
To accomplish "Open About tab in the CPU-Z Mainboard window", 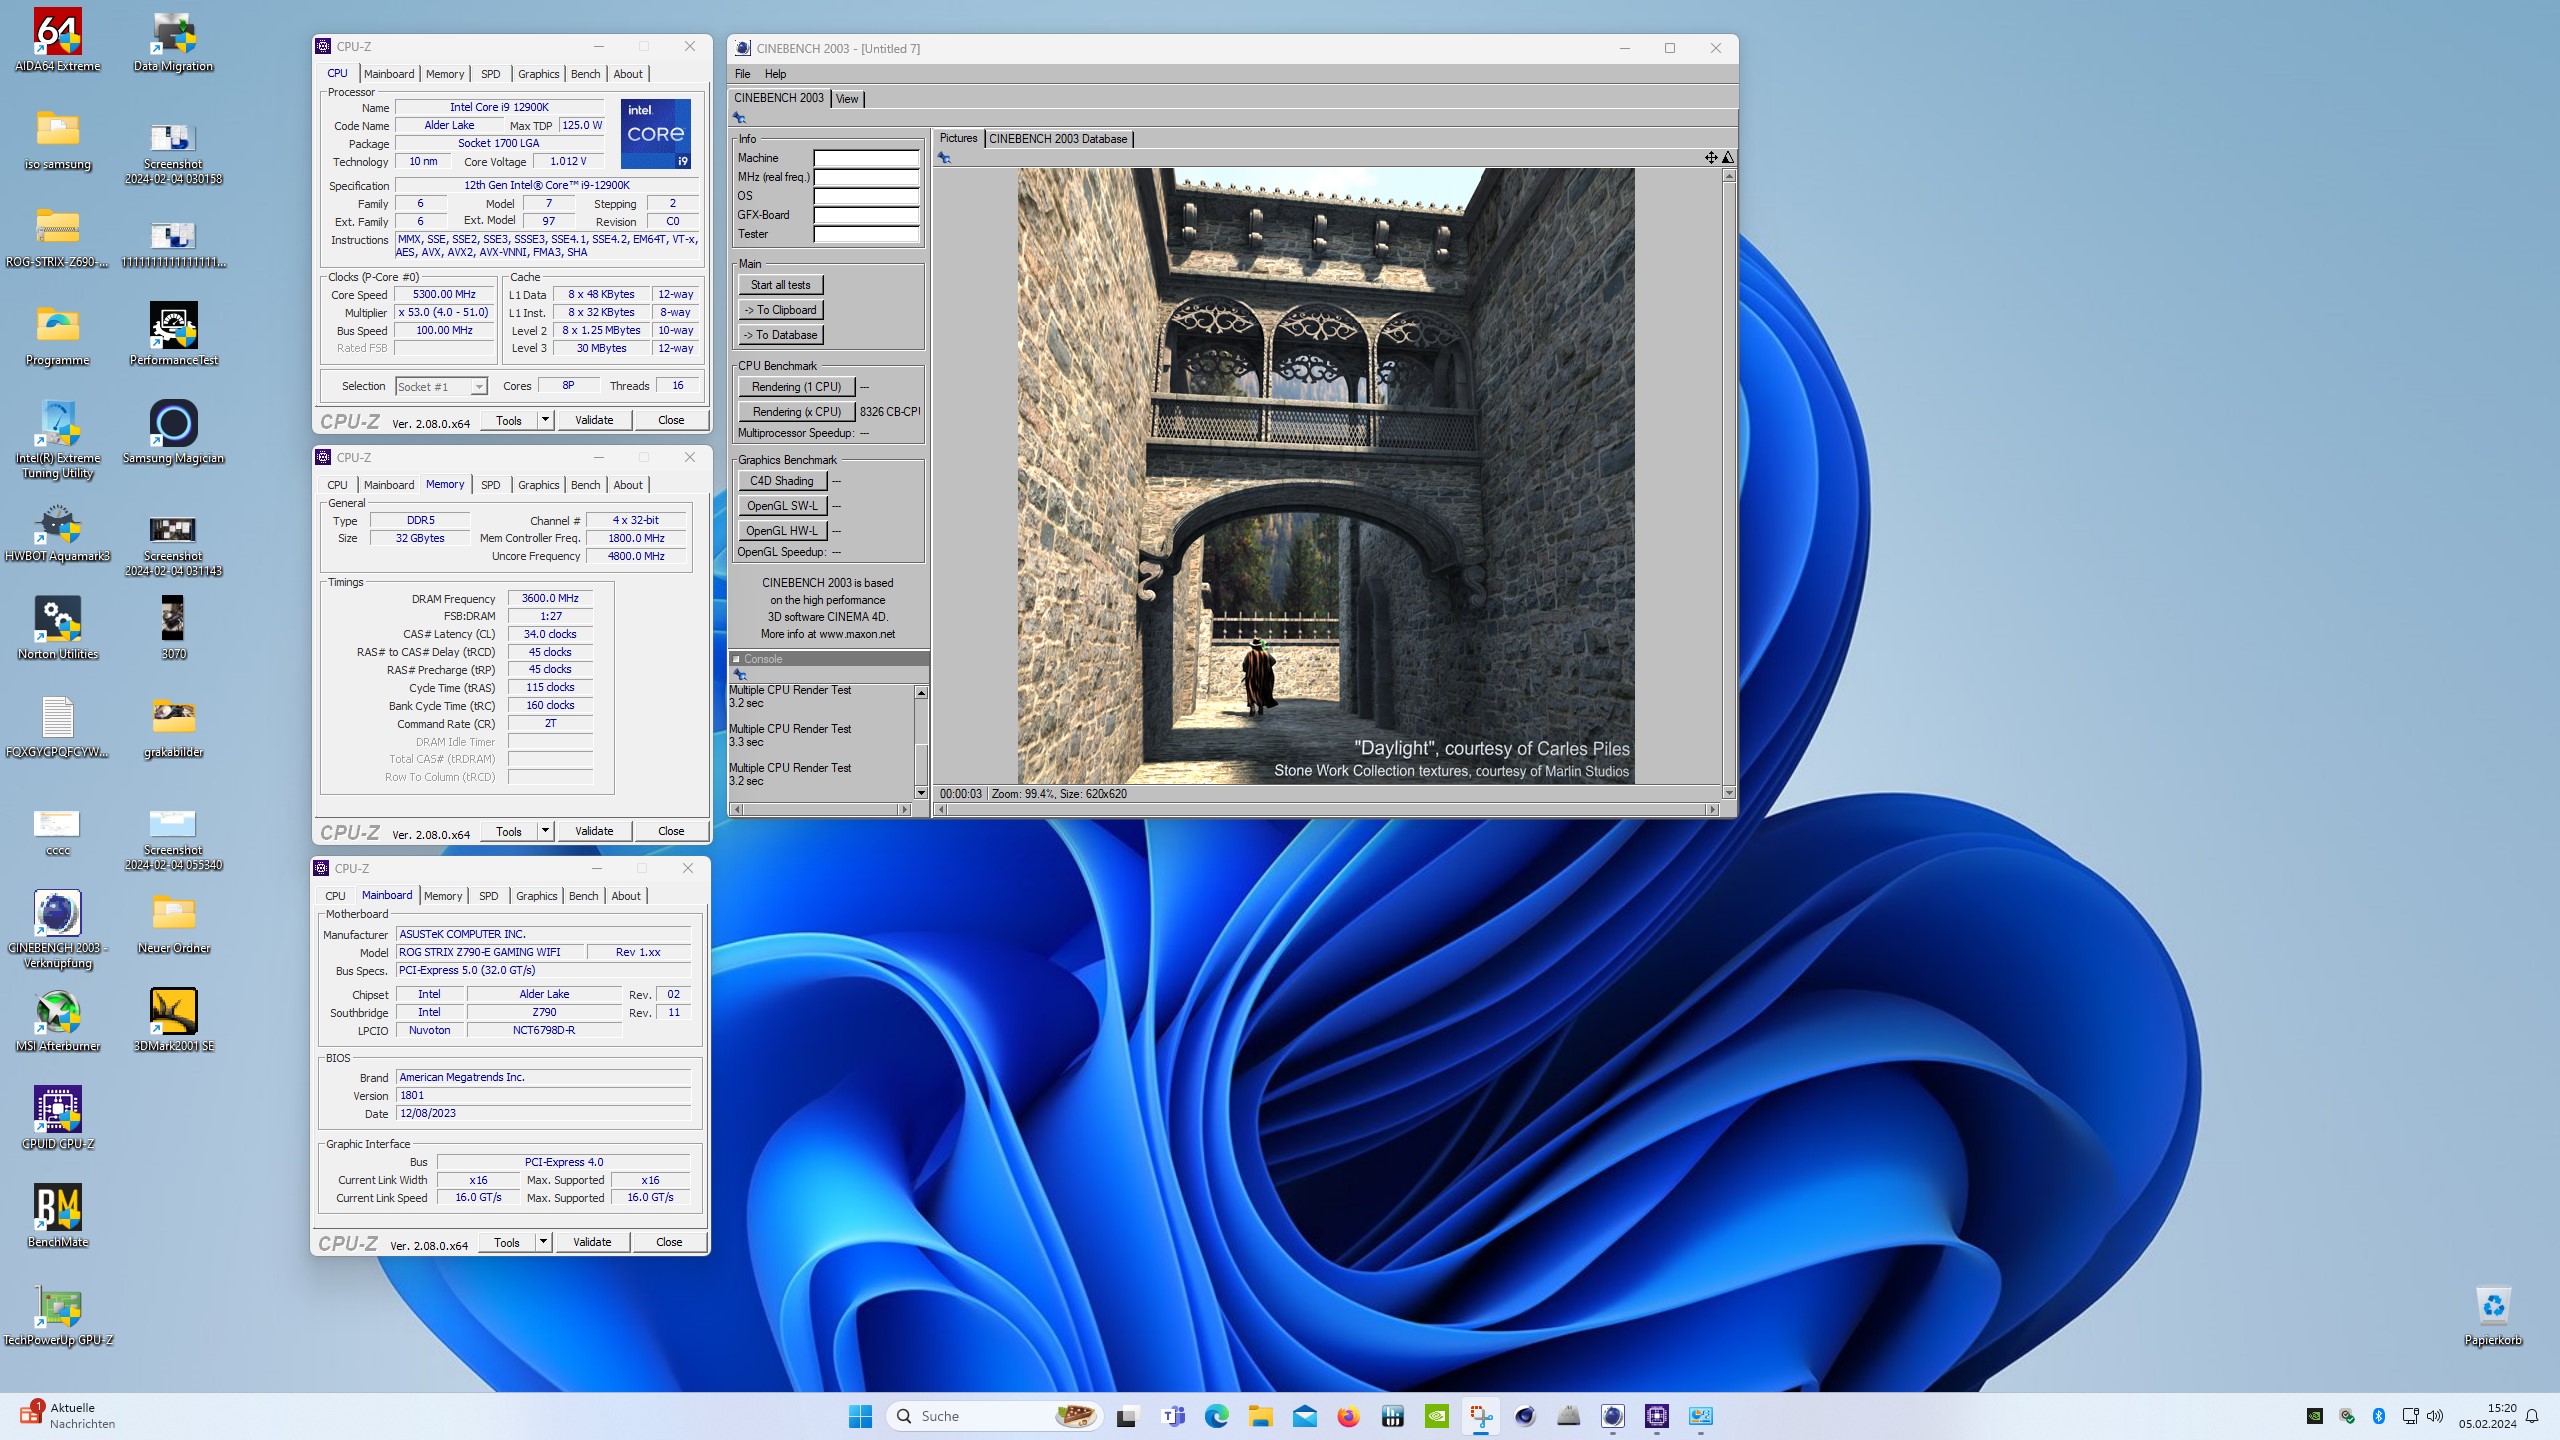I will coord(626,896).
